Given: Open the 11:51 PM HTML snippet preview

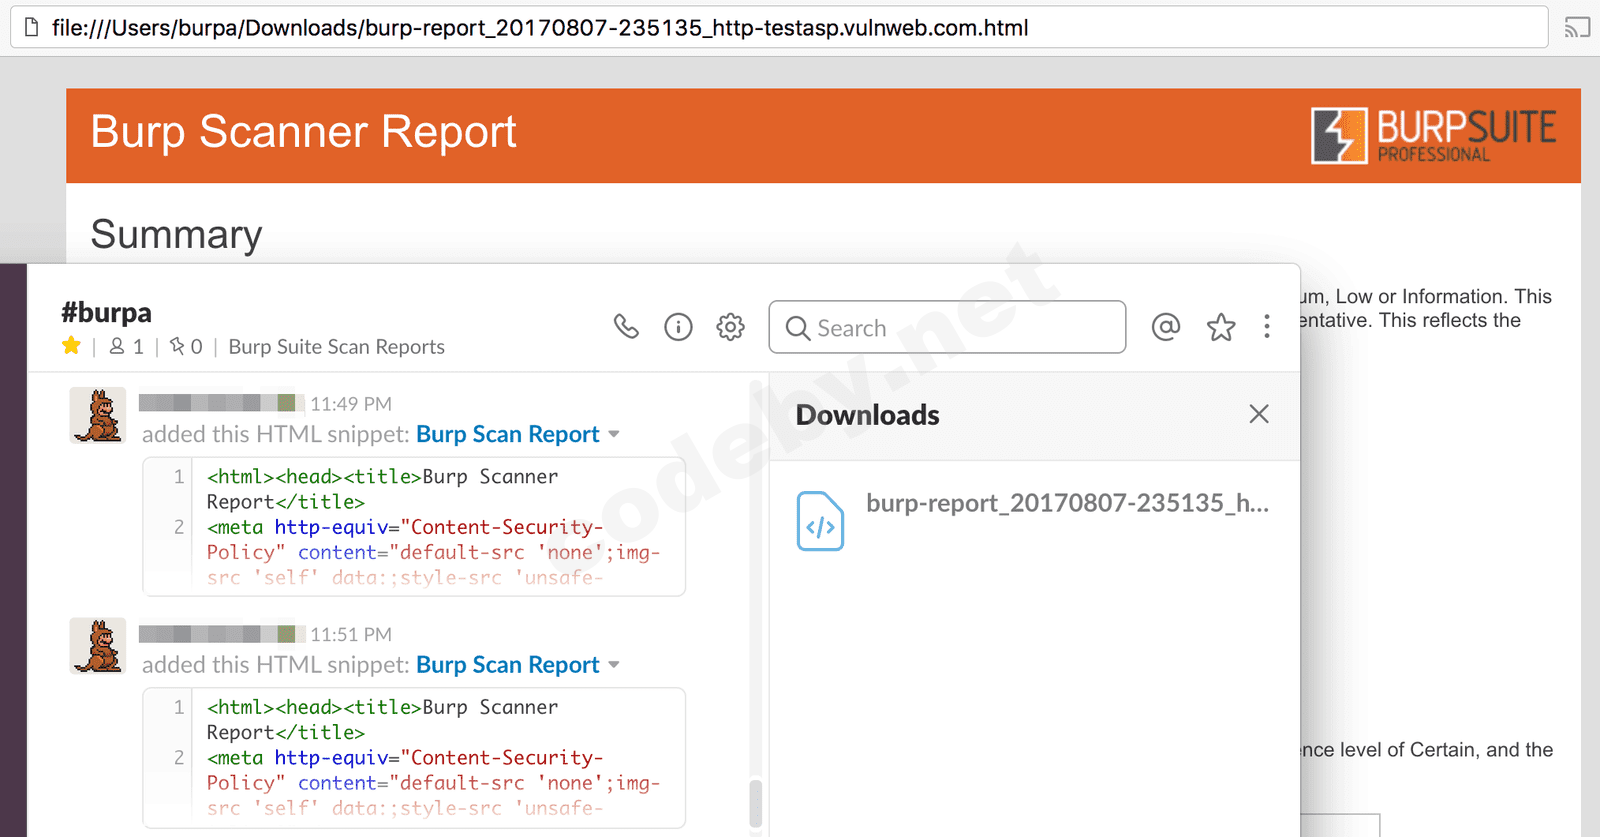Looking at the screenshot, I should click(x=414, y=758).
